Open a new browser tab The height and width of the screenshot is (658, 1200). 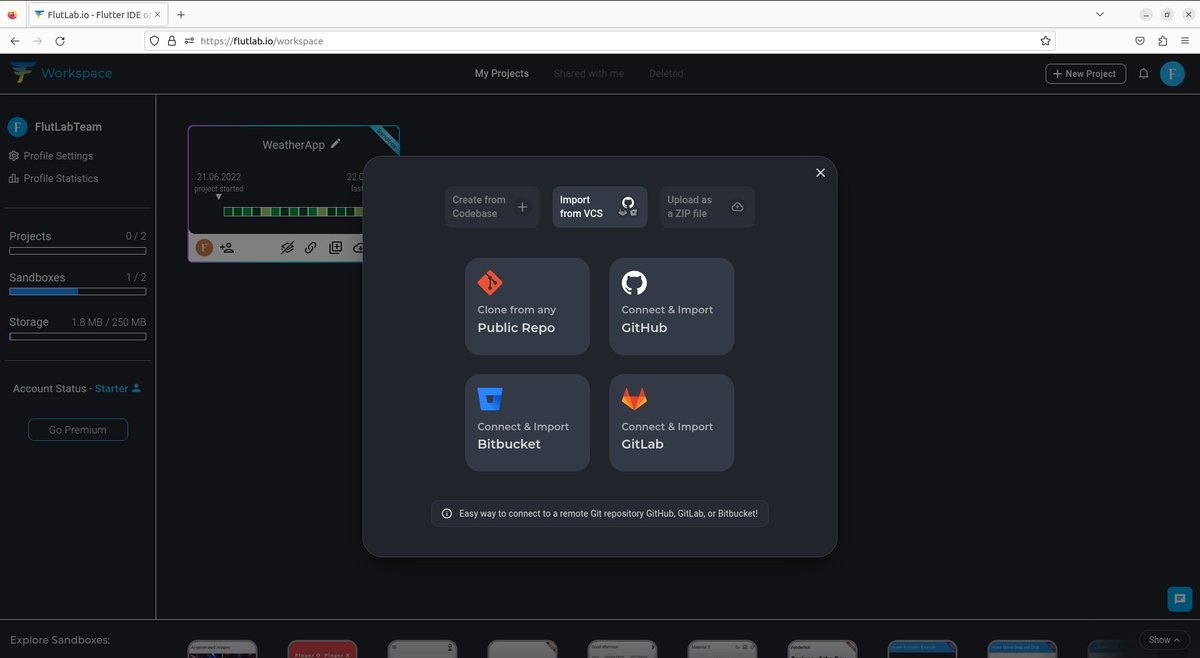pyautogui.click(x=181, y=14)
